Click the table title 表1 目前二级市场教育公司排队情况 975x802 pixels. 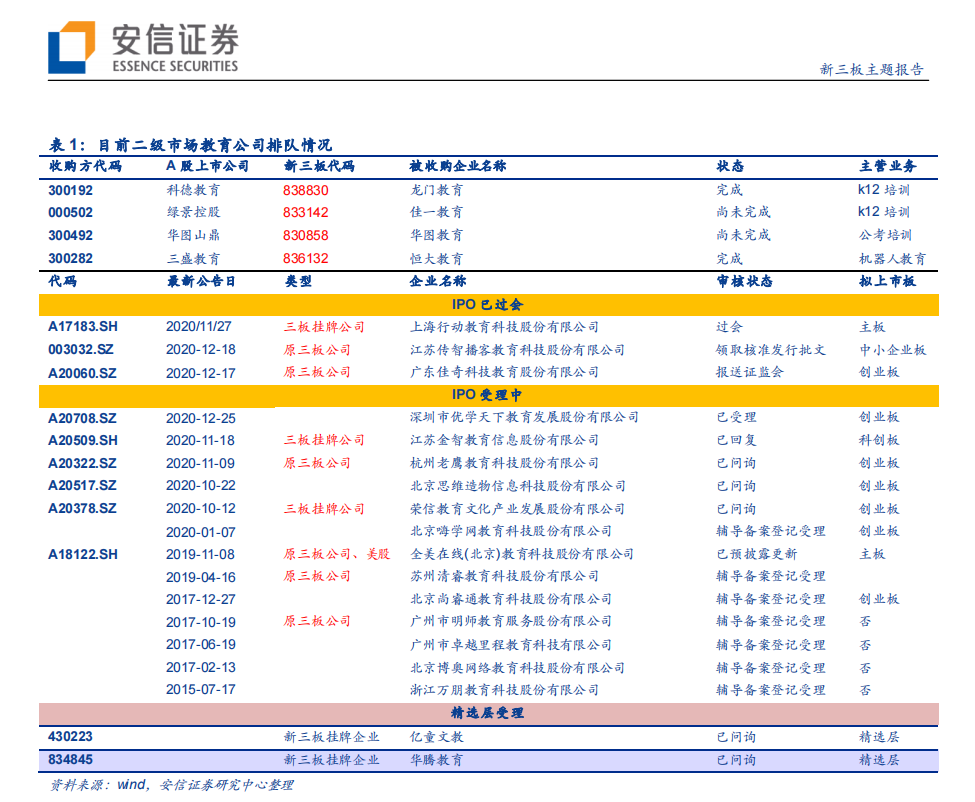point(190,145)
